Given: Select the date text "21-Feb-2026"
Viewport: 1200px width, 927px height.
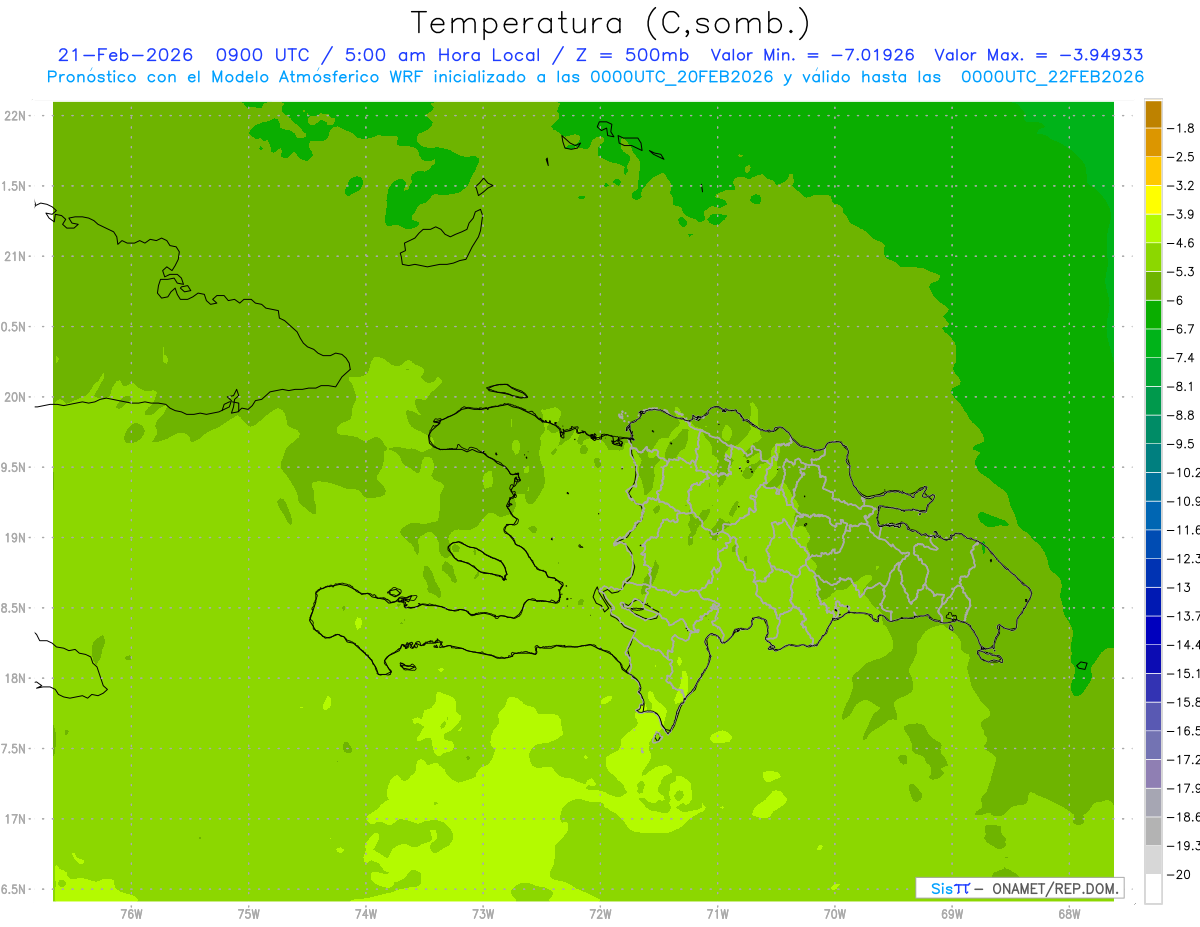Looking at the screenshot, I should [125, 55].
